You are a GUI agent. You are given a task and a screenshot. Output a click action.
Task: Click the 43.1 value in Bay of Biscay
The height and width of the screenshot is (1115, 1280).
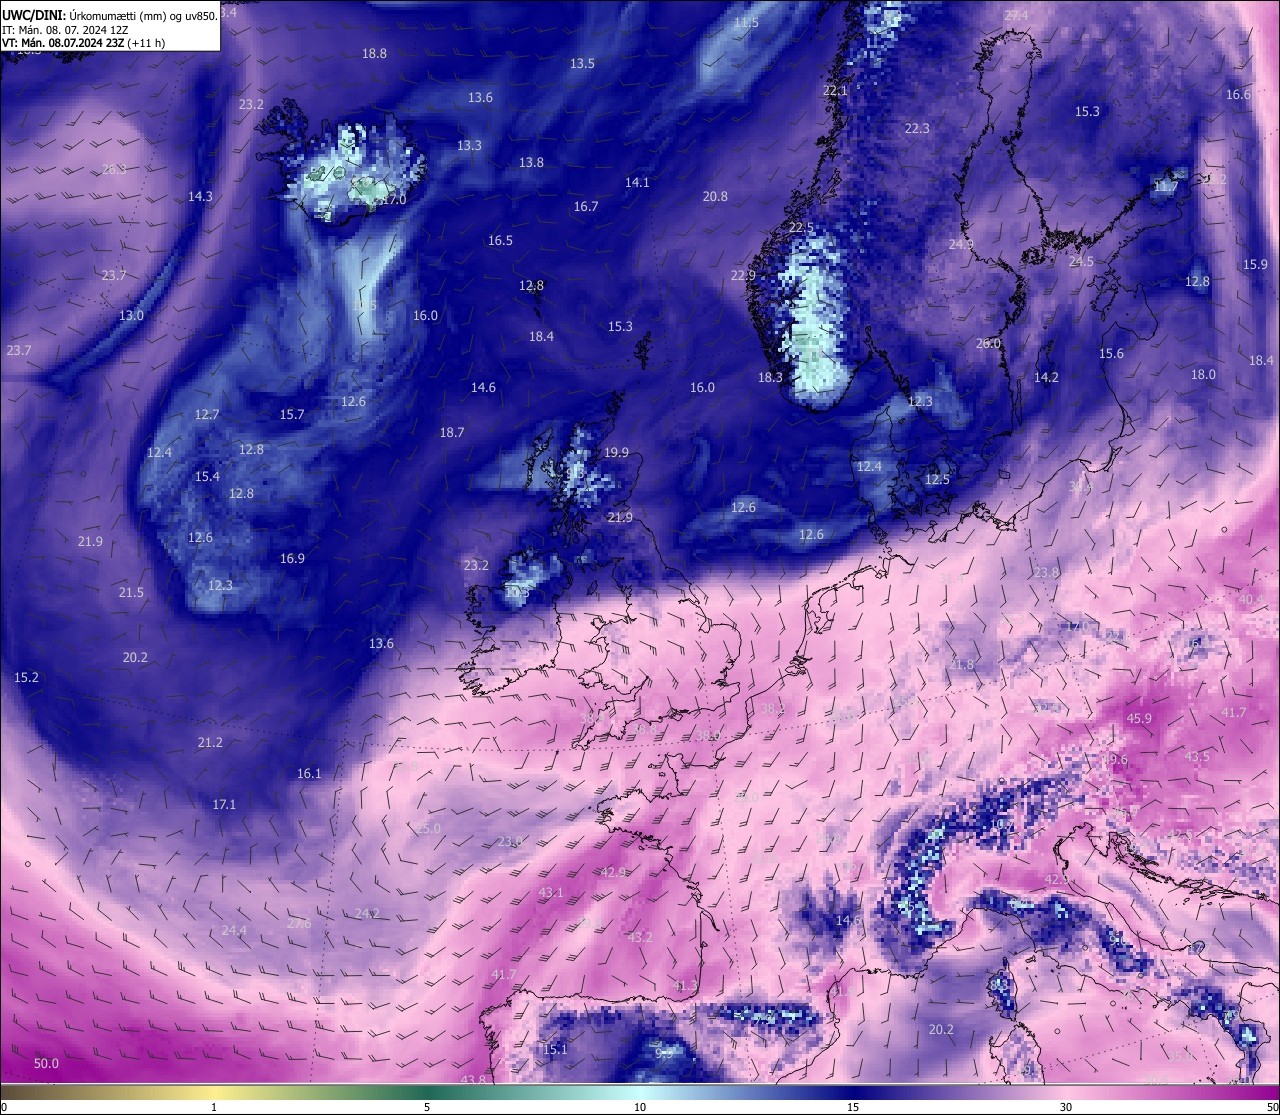(551, 892)
